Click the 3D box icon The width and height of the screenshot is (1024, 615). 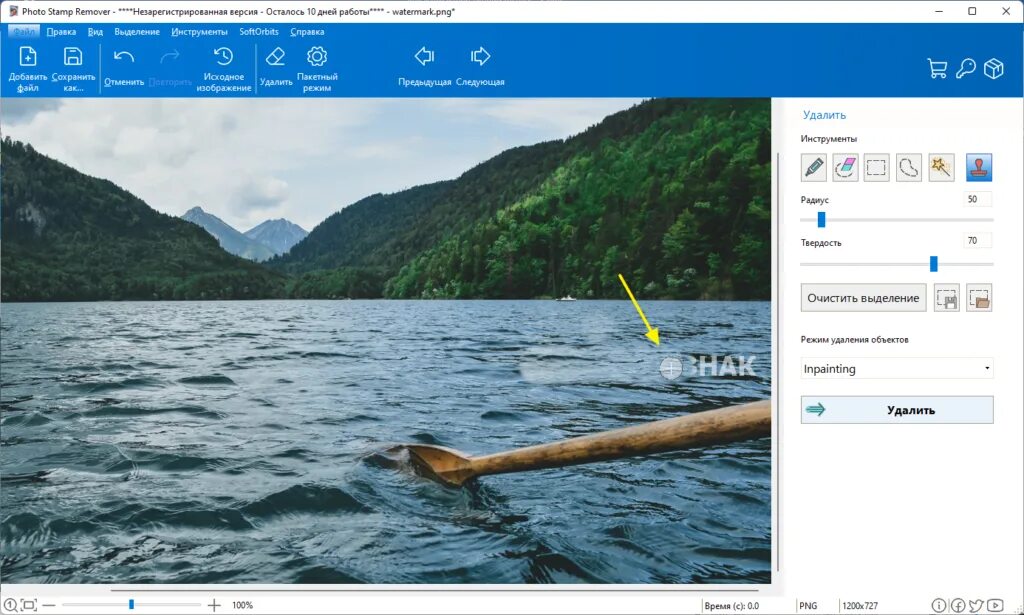pos(993,68)
